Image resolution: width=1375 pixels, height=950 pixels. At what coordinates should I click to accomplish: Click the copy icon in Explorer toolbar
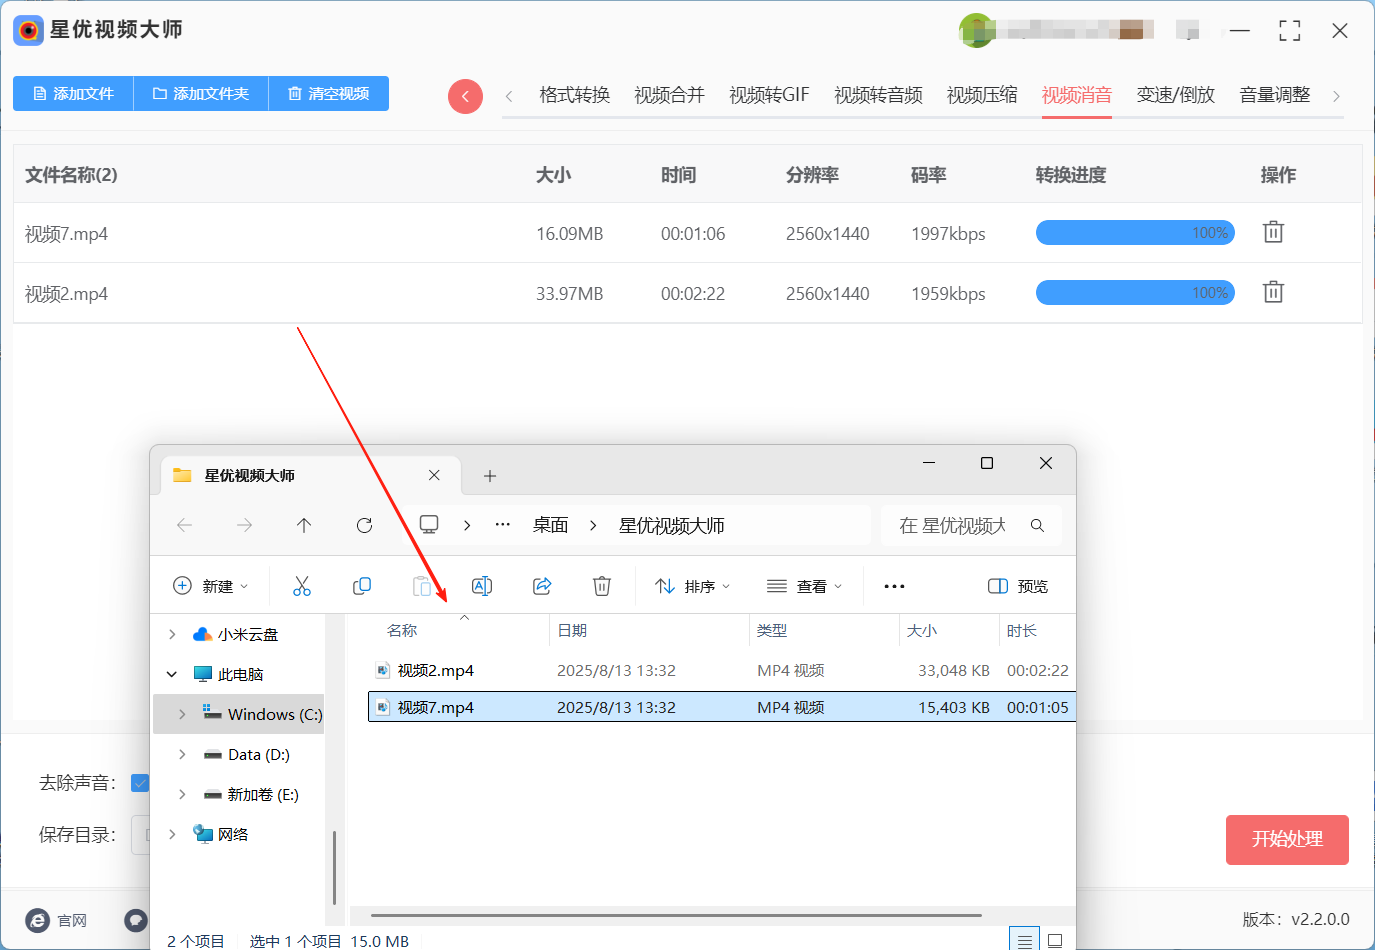pos(362,586)
